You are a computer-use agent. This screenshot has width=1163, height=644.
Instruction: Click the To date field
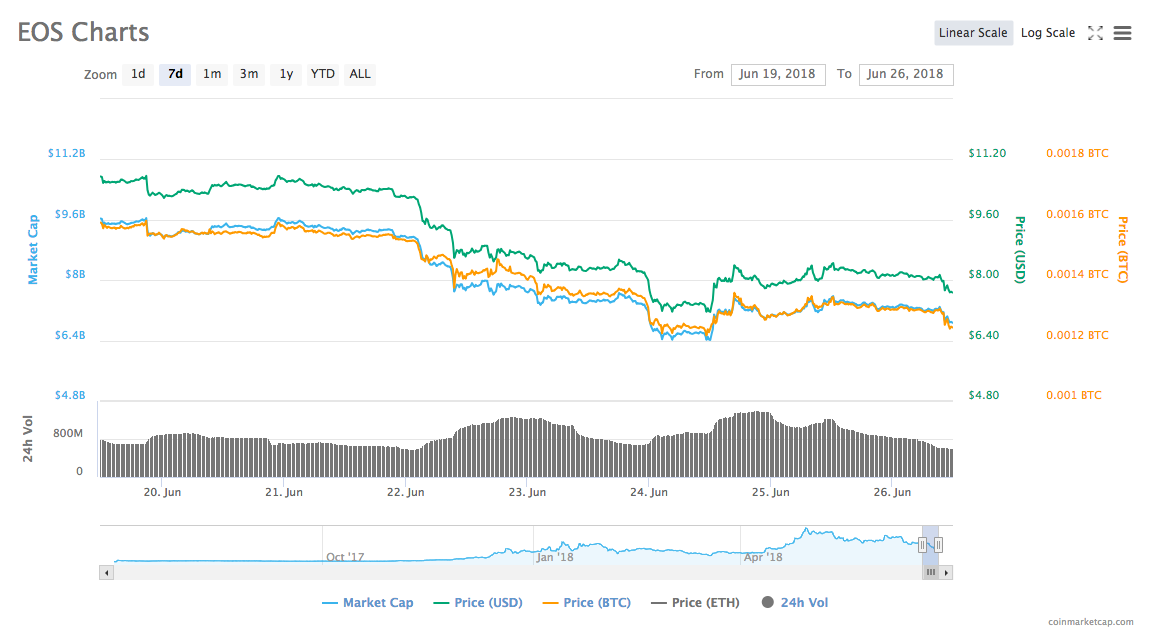pyautogui.click(x=906, y=74)
